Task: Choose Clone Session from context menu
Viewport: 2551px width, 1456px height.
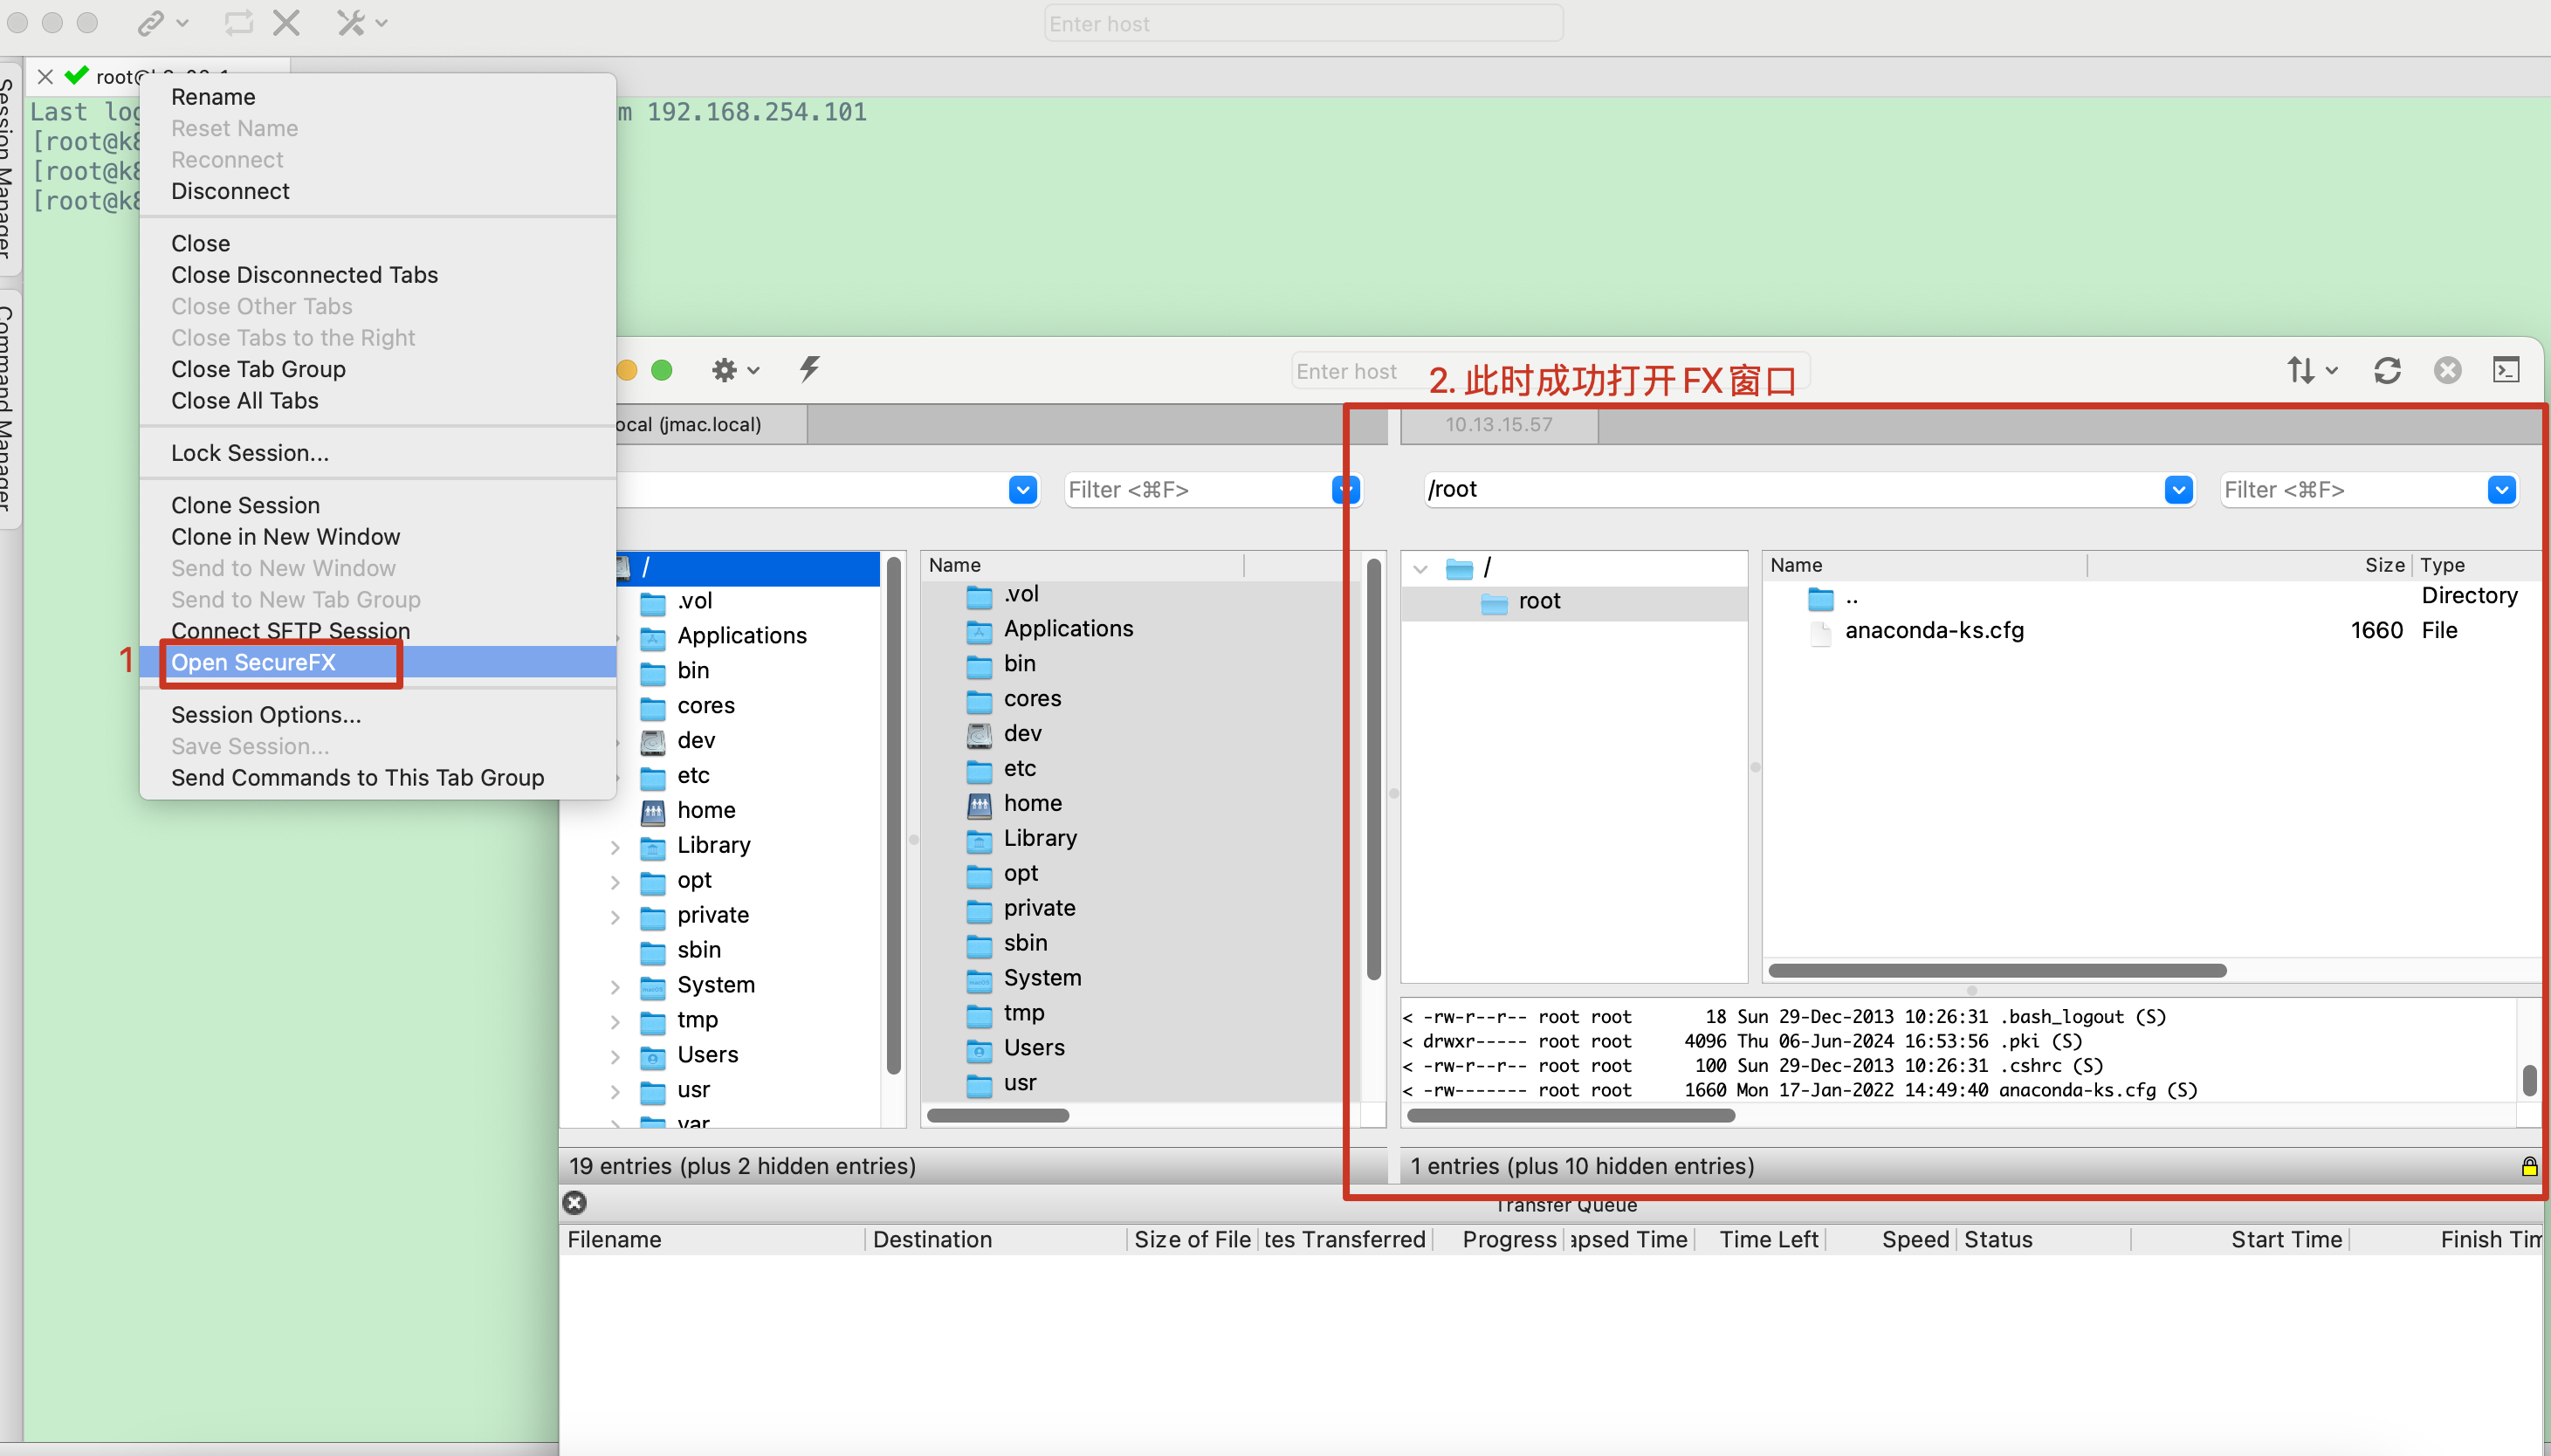Action: (245, 505)
